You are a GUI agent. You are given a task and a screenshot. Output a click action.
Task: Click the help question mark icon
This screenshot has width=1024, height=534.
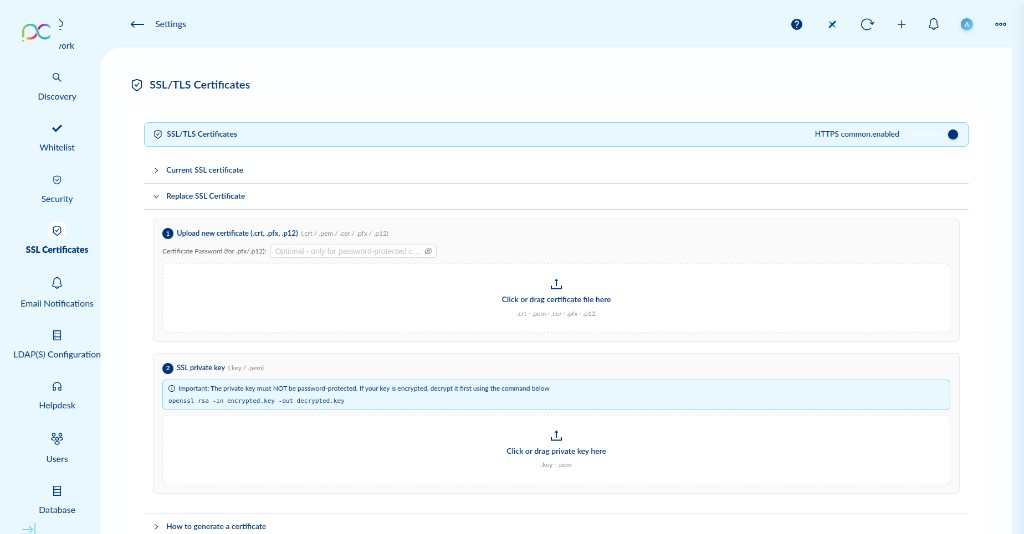click(x=797, y=24)
